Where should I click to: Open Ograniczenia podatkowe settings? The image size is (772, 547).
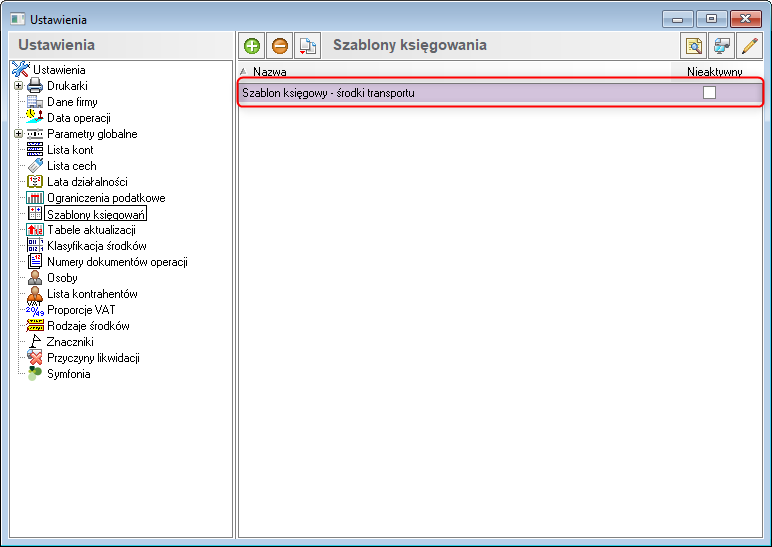point(106,198)
